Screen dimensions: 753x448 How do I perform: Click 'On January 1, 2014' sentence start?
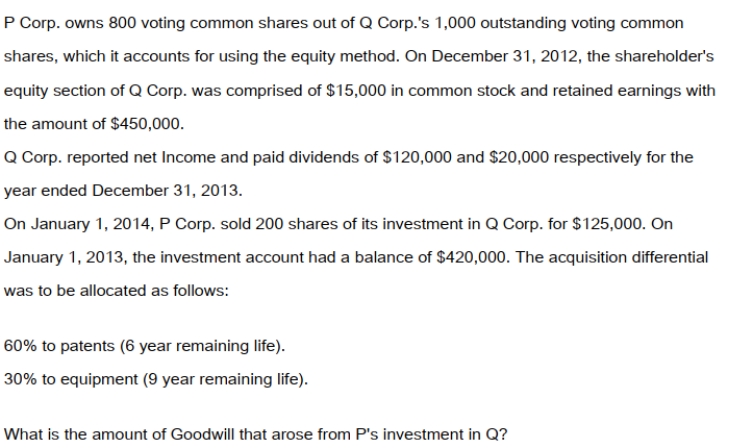pyautogui.click(x=79, y=224)
